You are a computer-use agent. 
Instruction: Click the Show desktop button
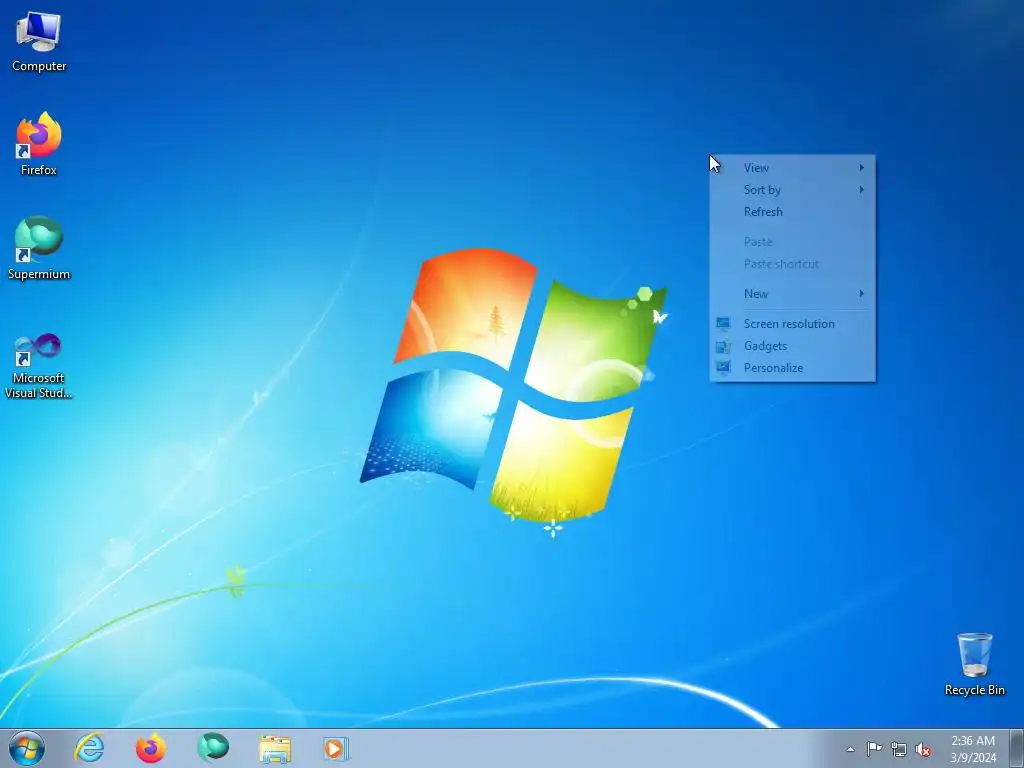[1016, 748]
